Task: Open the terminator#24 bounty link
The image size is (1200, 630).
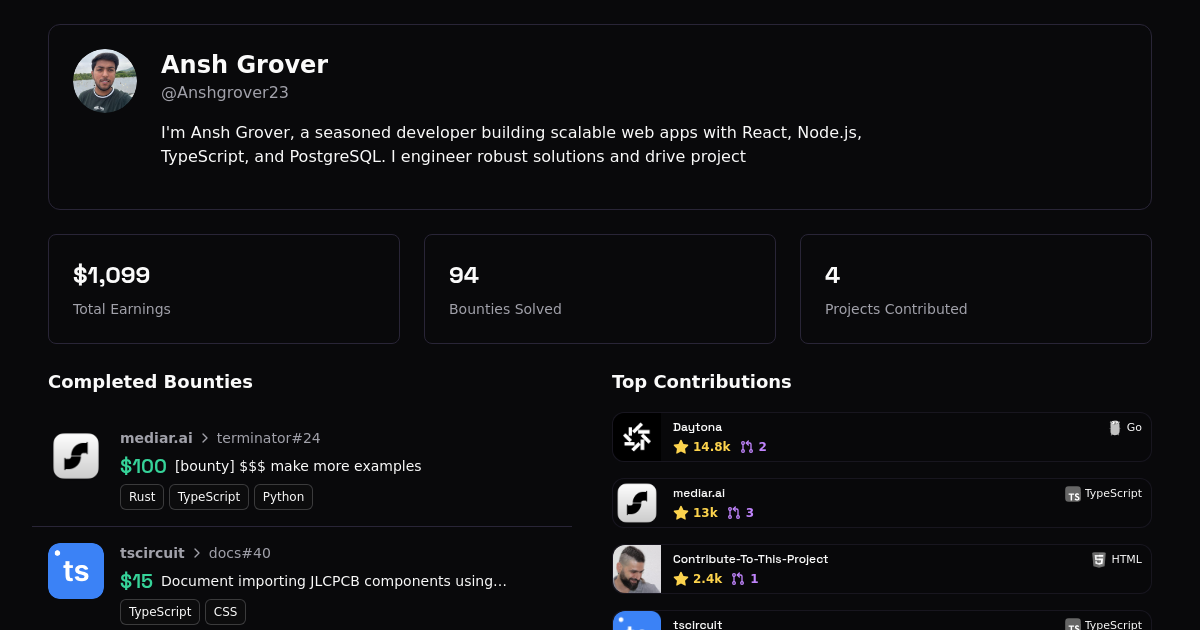Action: [268, 438]
